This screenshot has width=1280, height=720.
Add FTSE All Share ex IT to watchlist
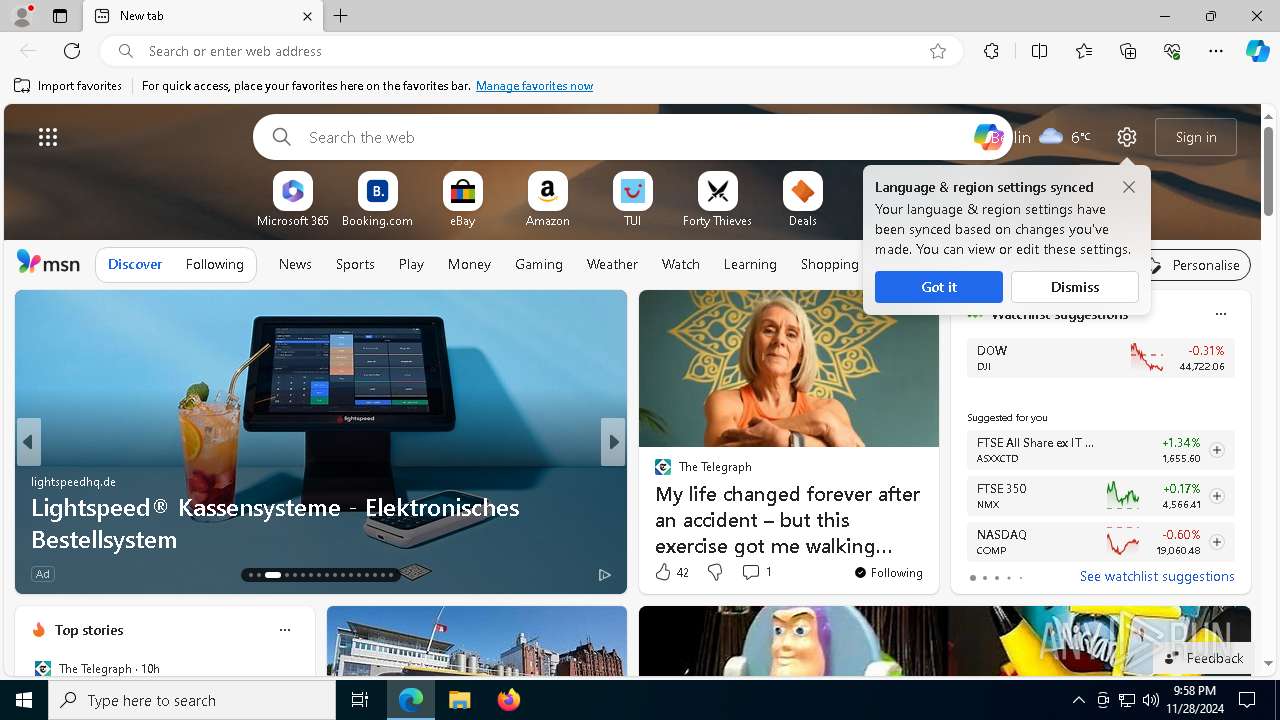[x=1217, y=450]
